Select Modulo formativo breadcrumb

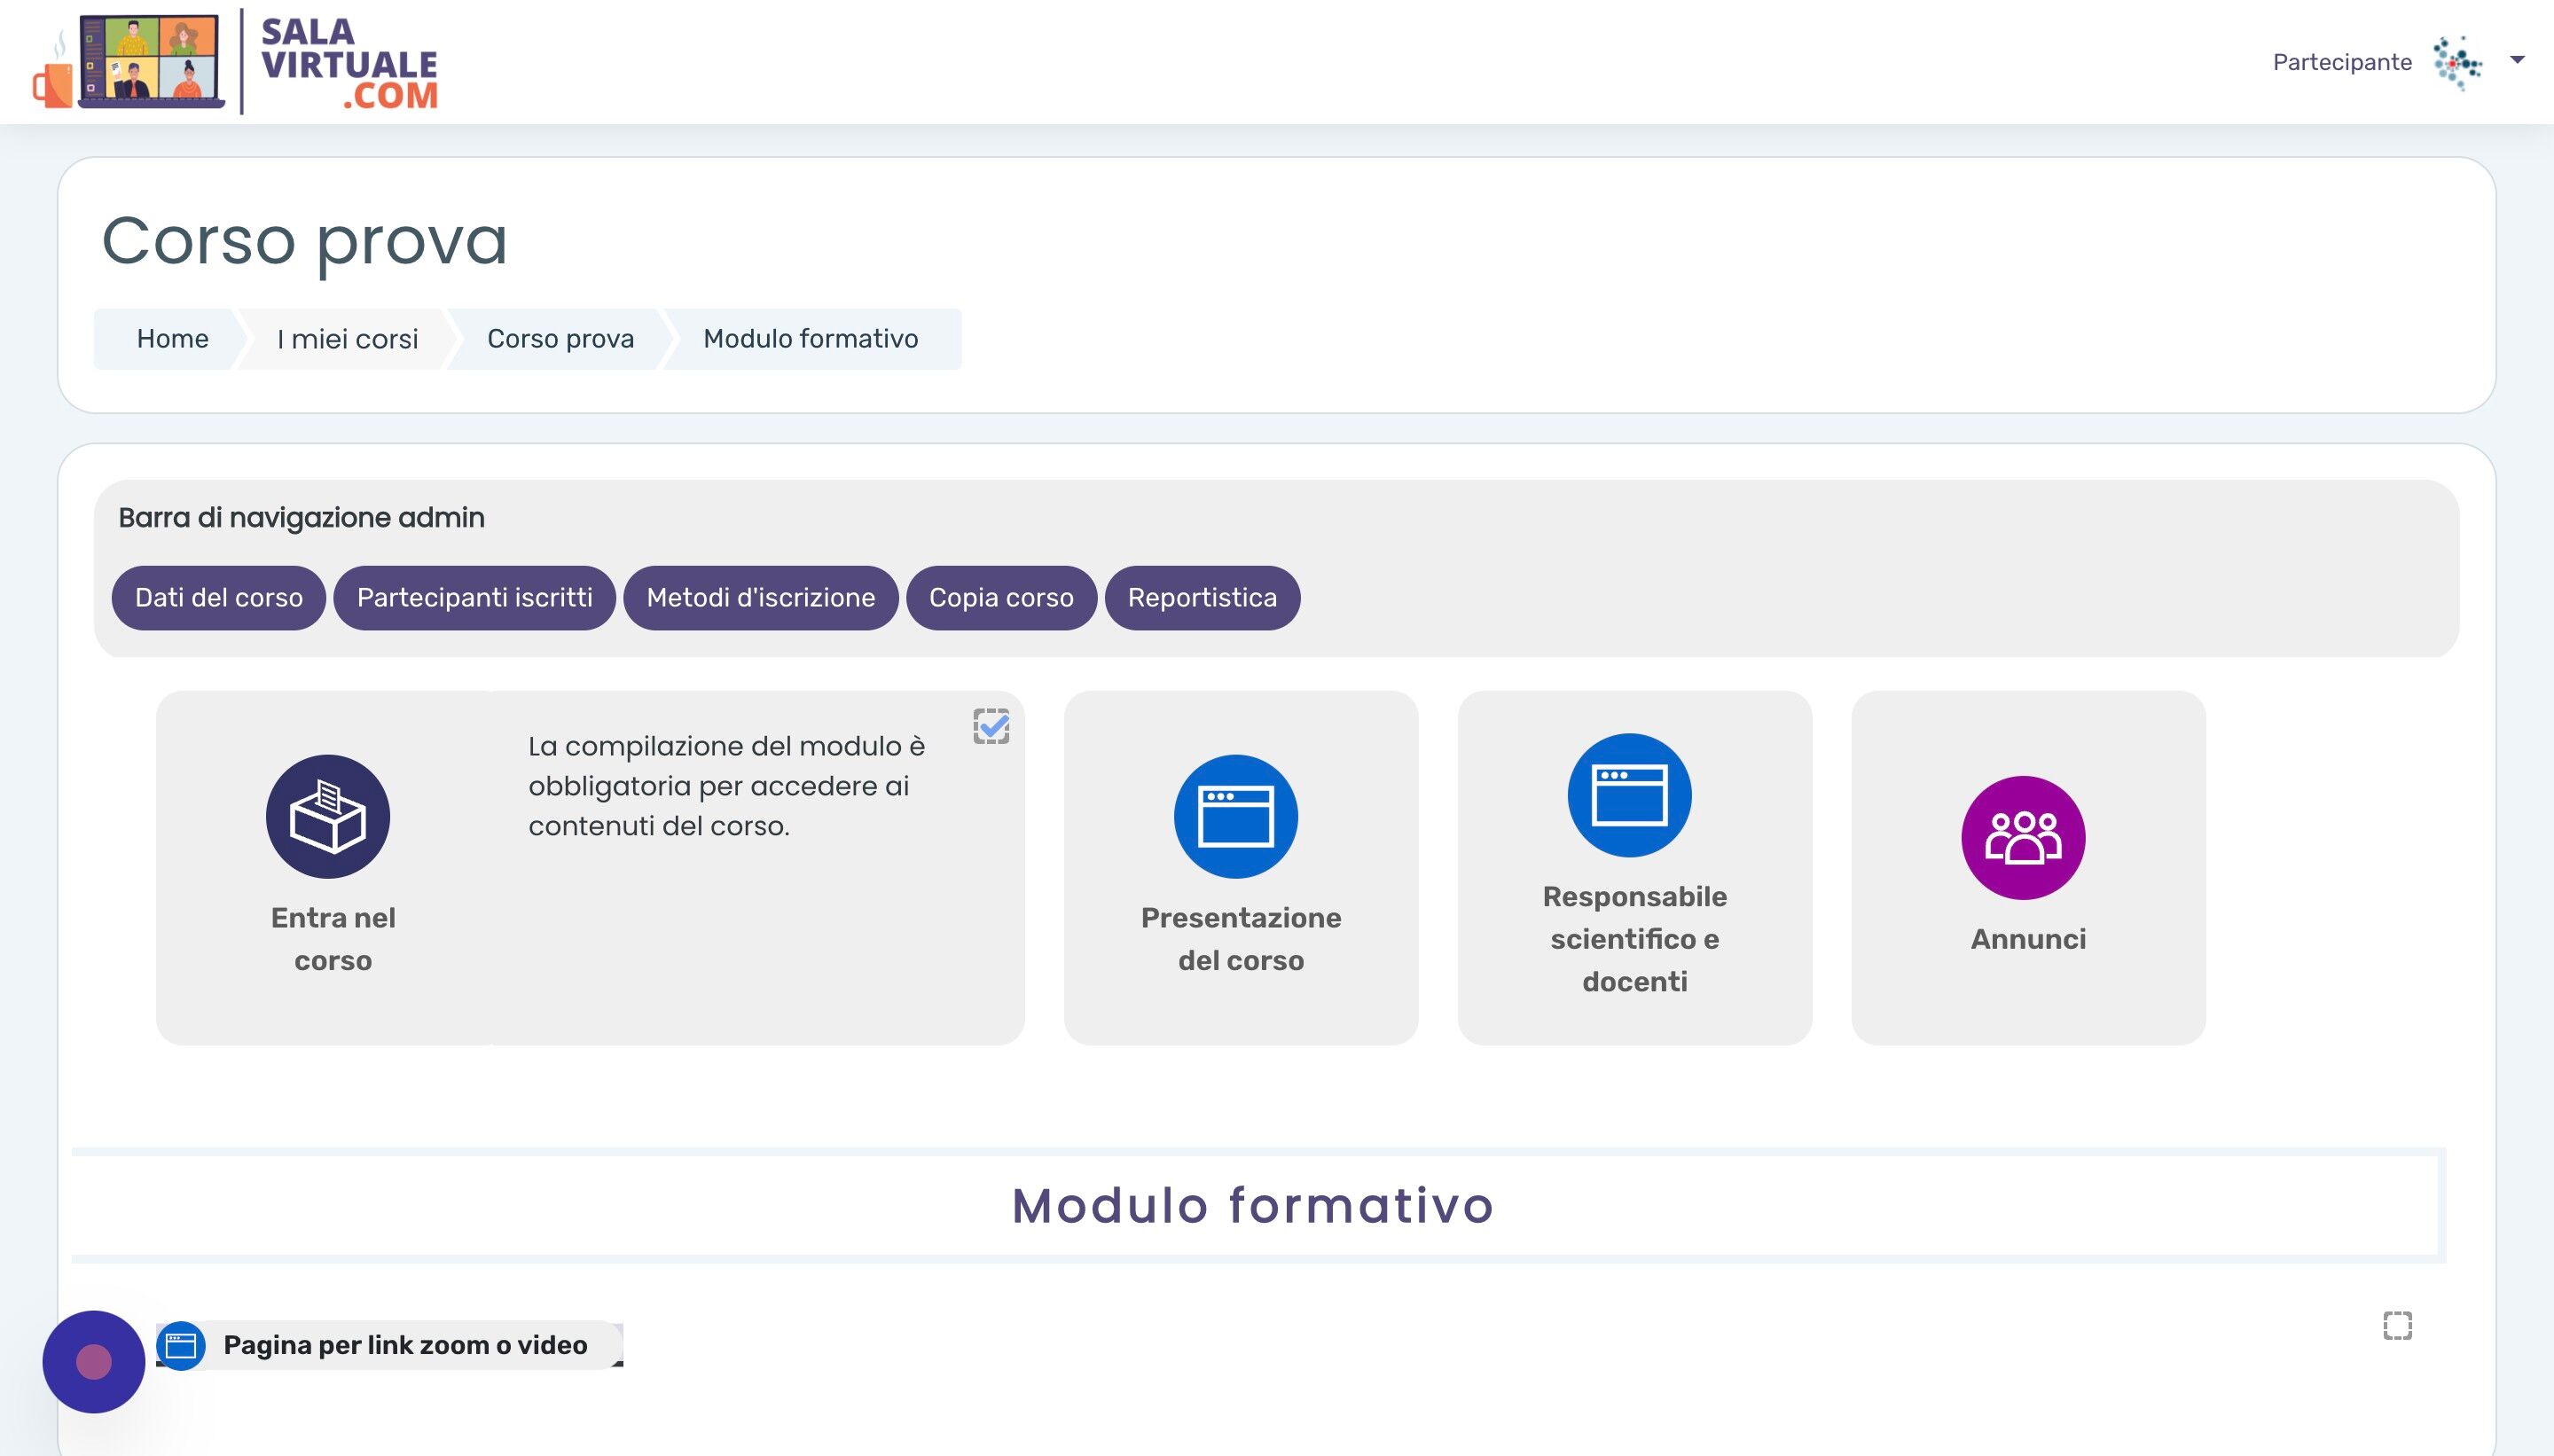(810, 339)
